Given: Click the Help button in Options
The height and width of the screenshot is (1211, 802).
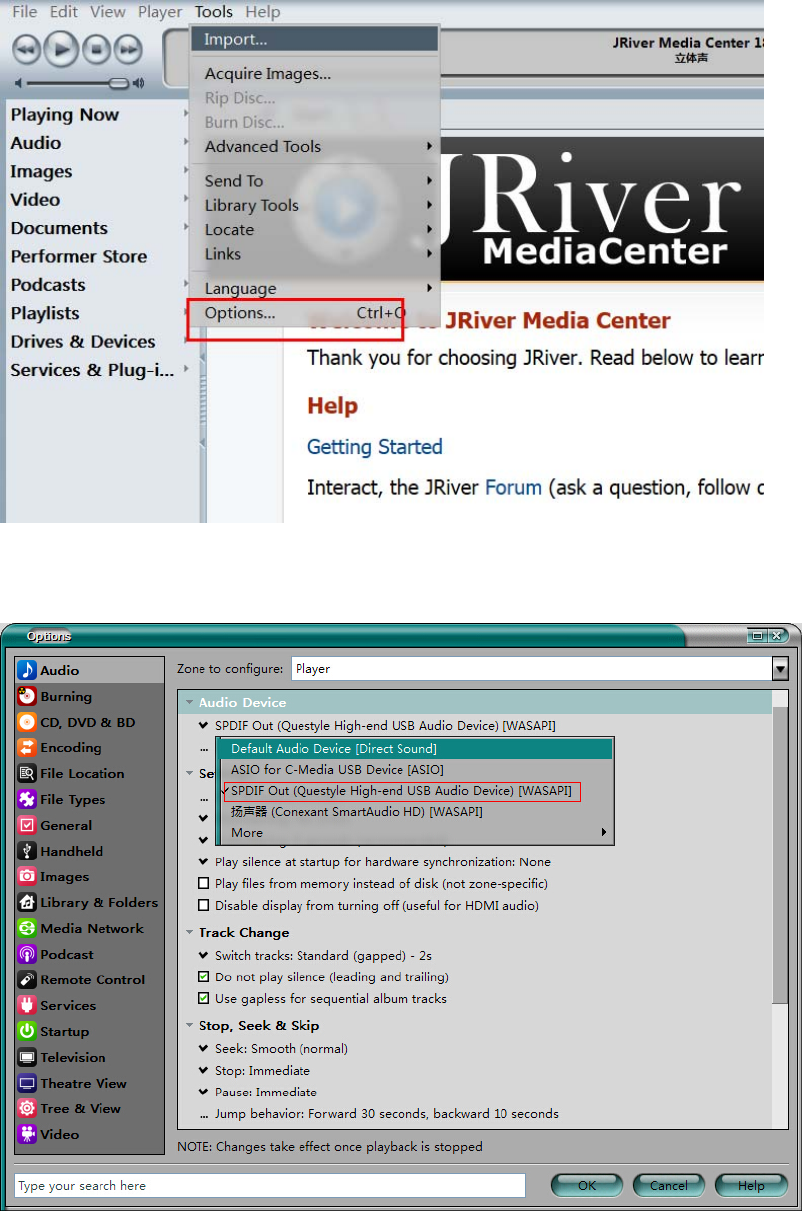Looking at the screenshot, I should (x=751, y=1185).
